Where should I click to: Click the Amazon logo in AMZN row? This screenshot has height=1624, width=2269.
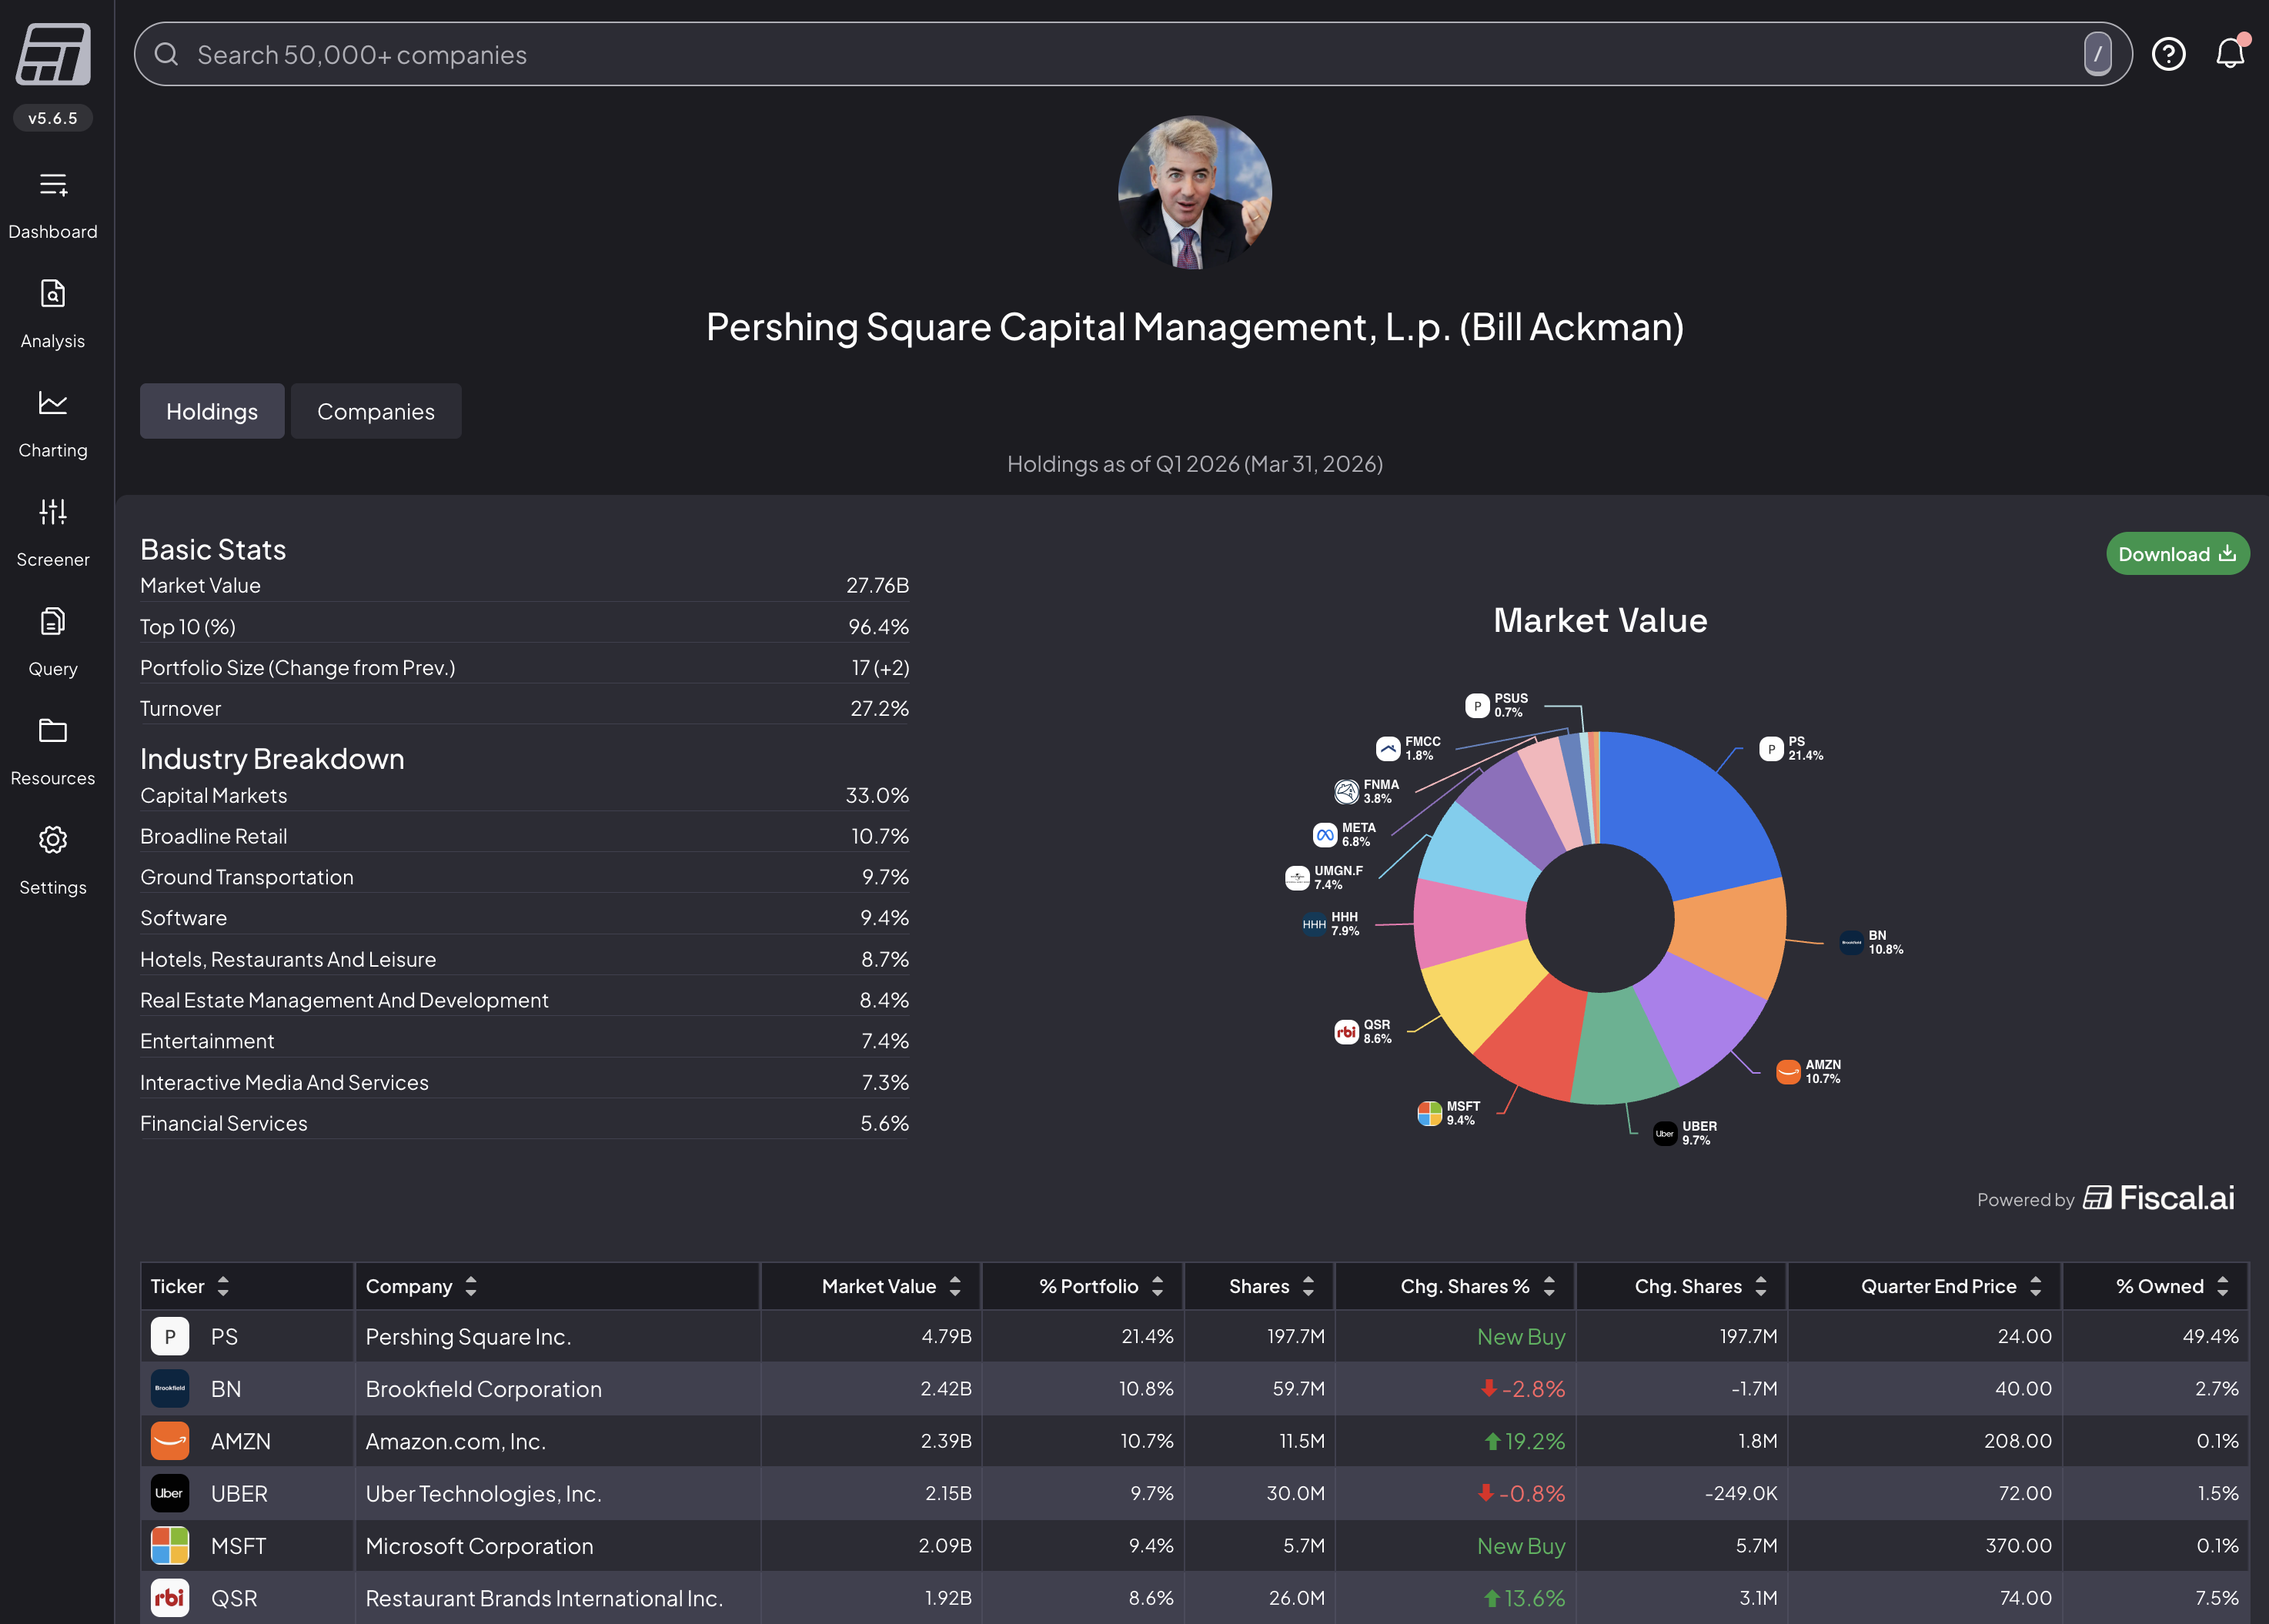[x=170, y=1441]
